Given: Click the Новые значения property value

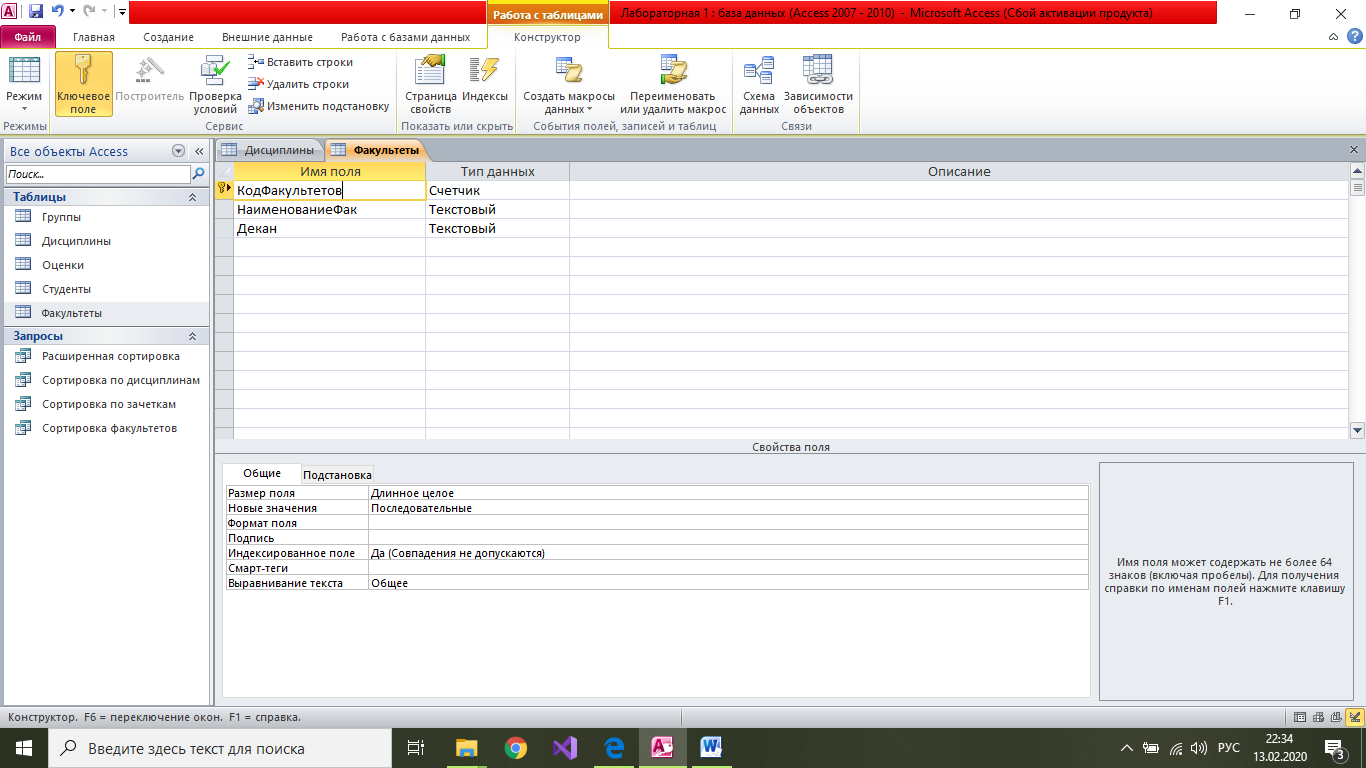Looking at the screenshot, I should click(x=728, y=508).
